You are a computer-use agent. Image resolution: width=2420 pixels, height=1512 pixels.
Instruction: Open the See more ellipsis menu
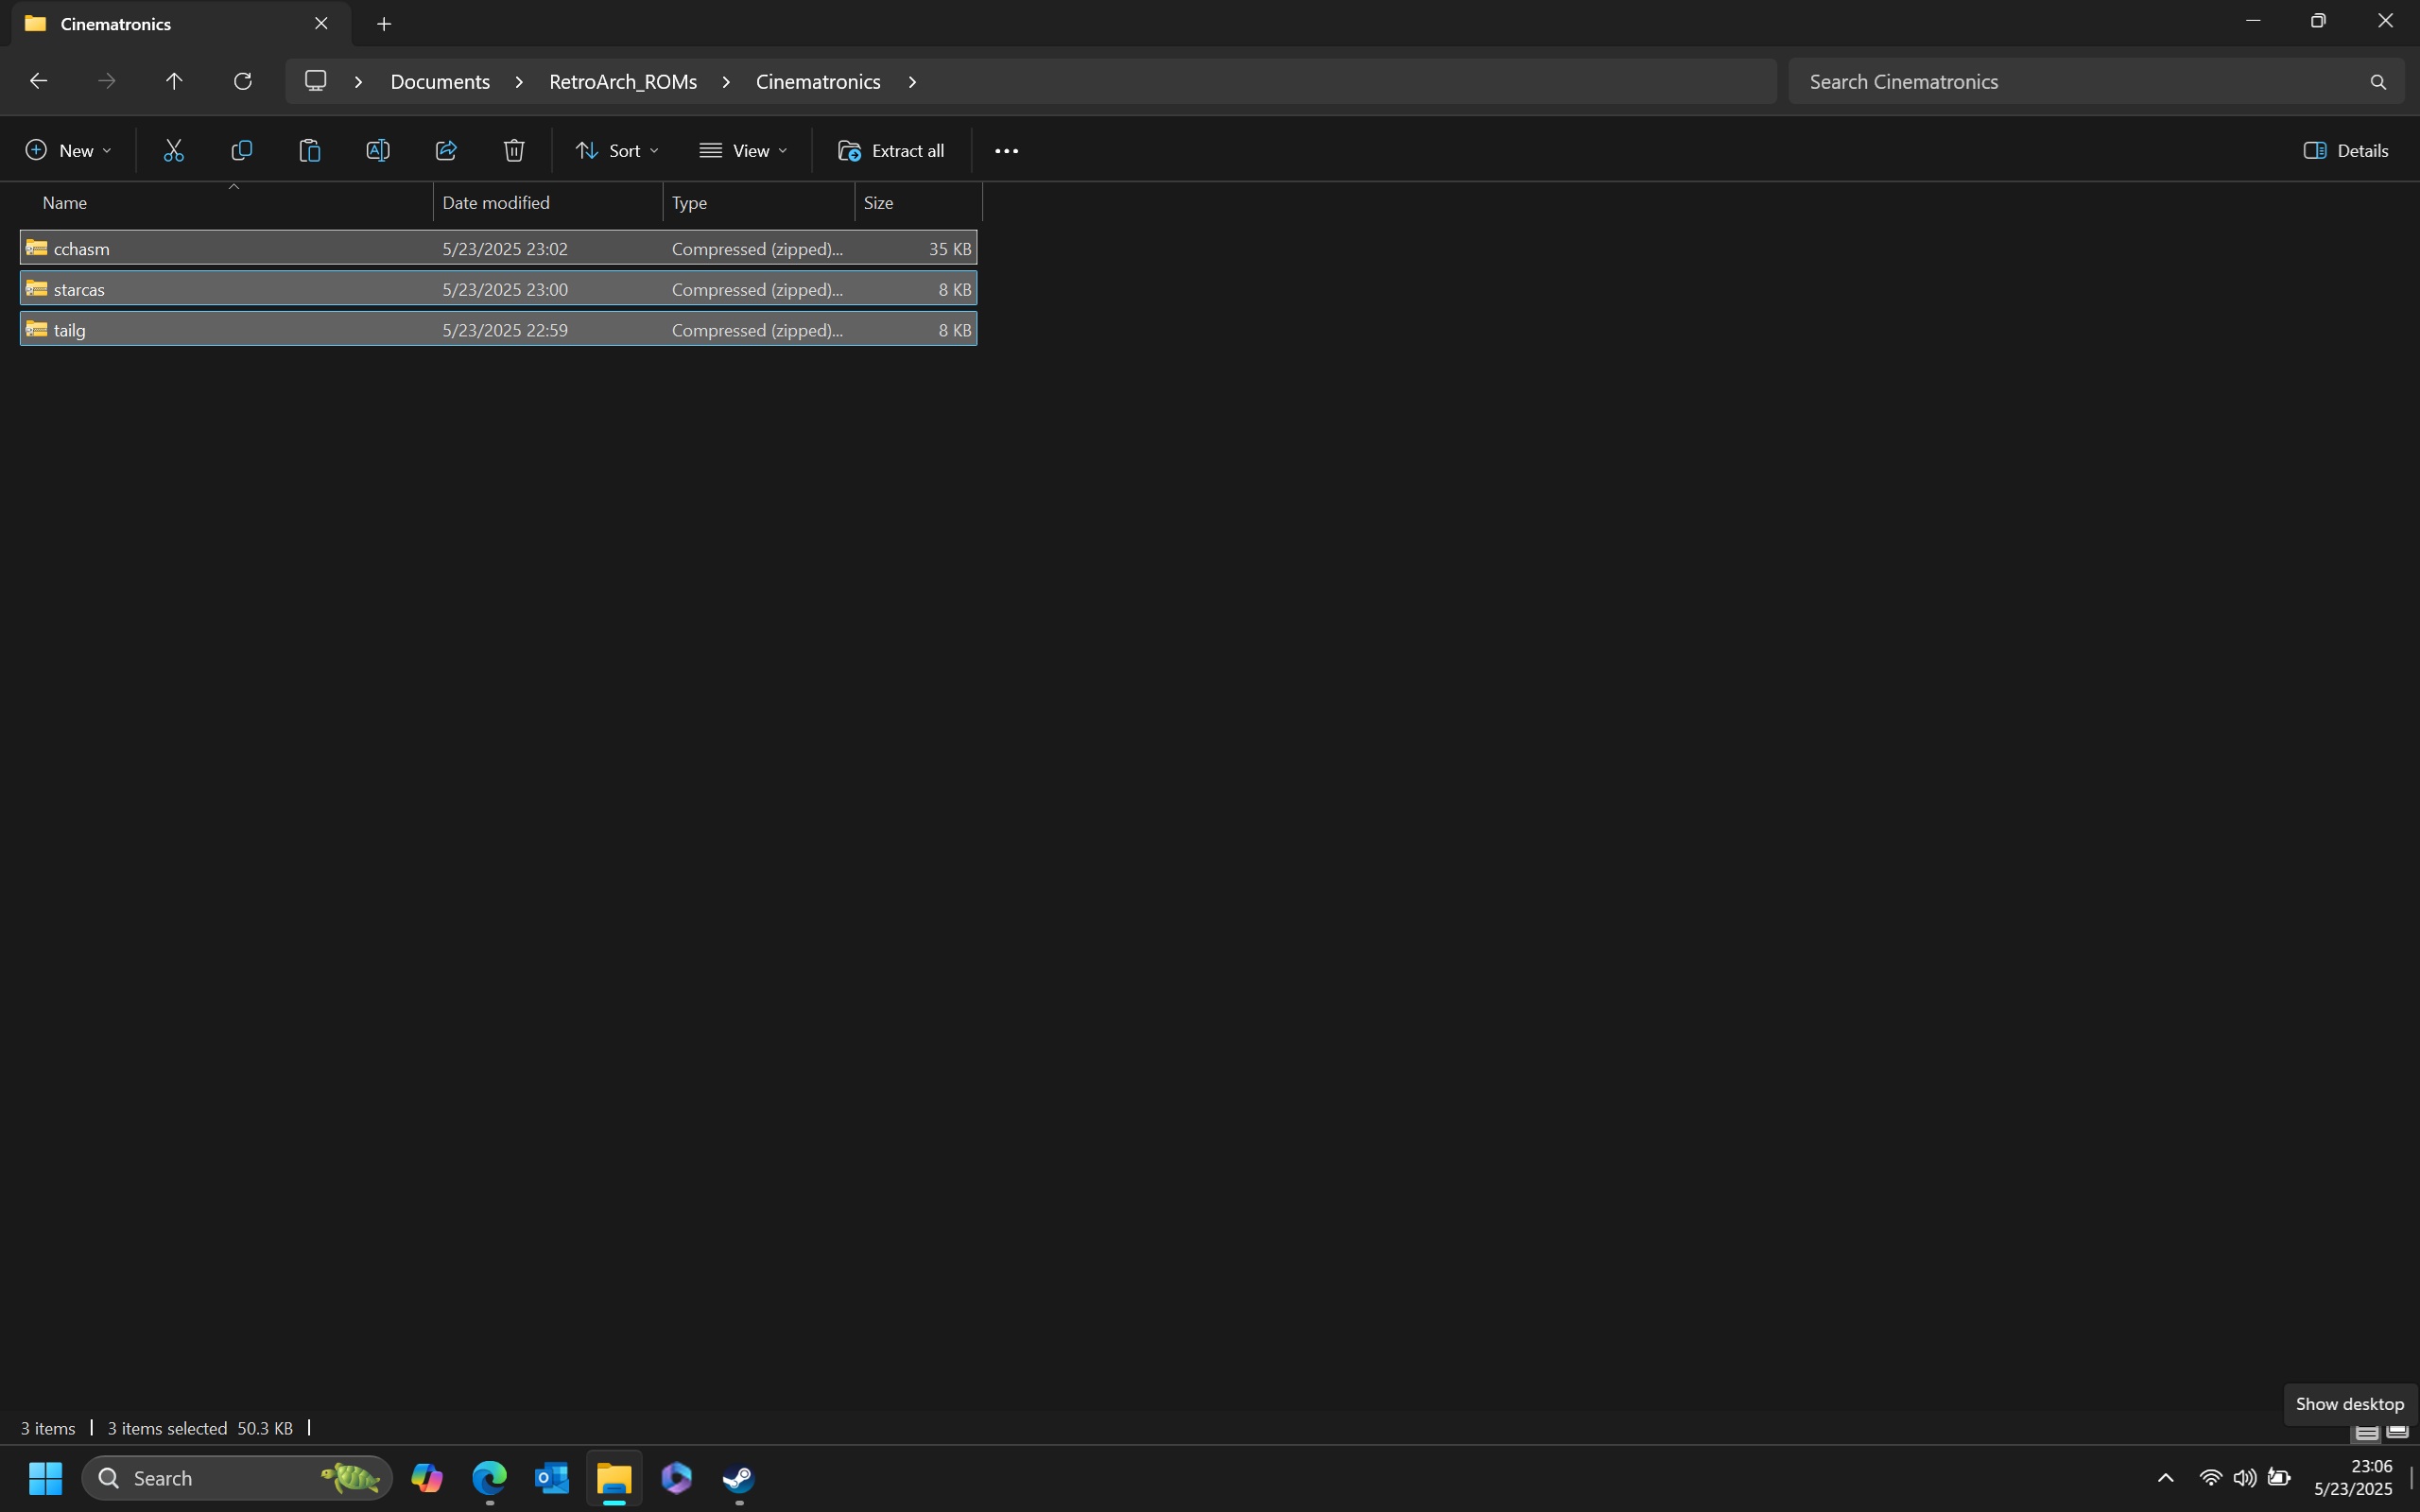(1006, 151)
